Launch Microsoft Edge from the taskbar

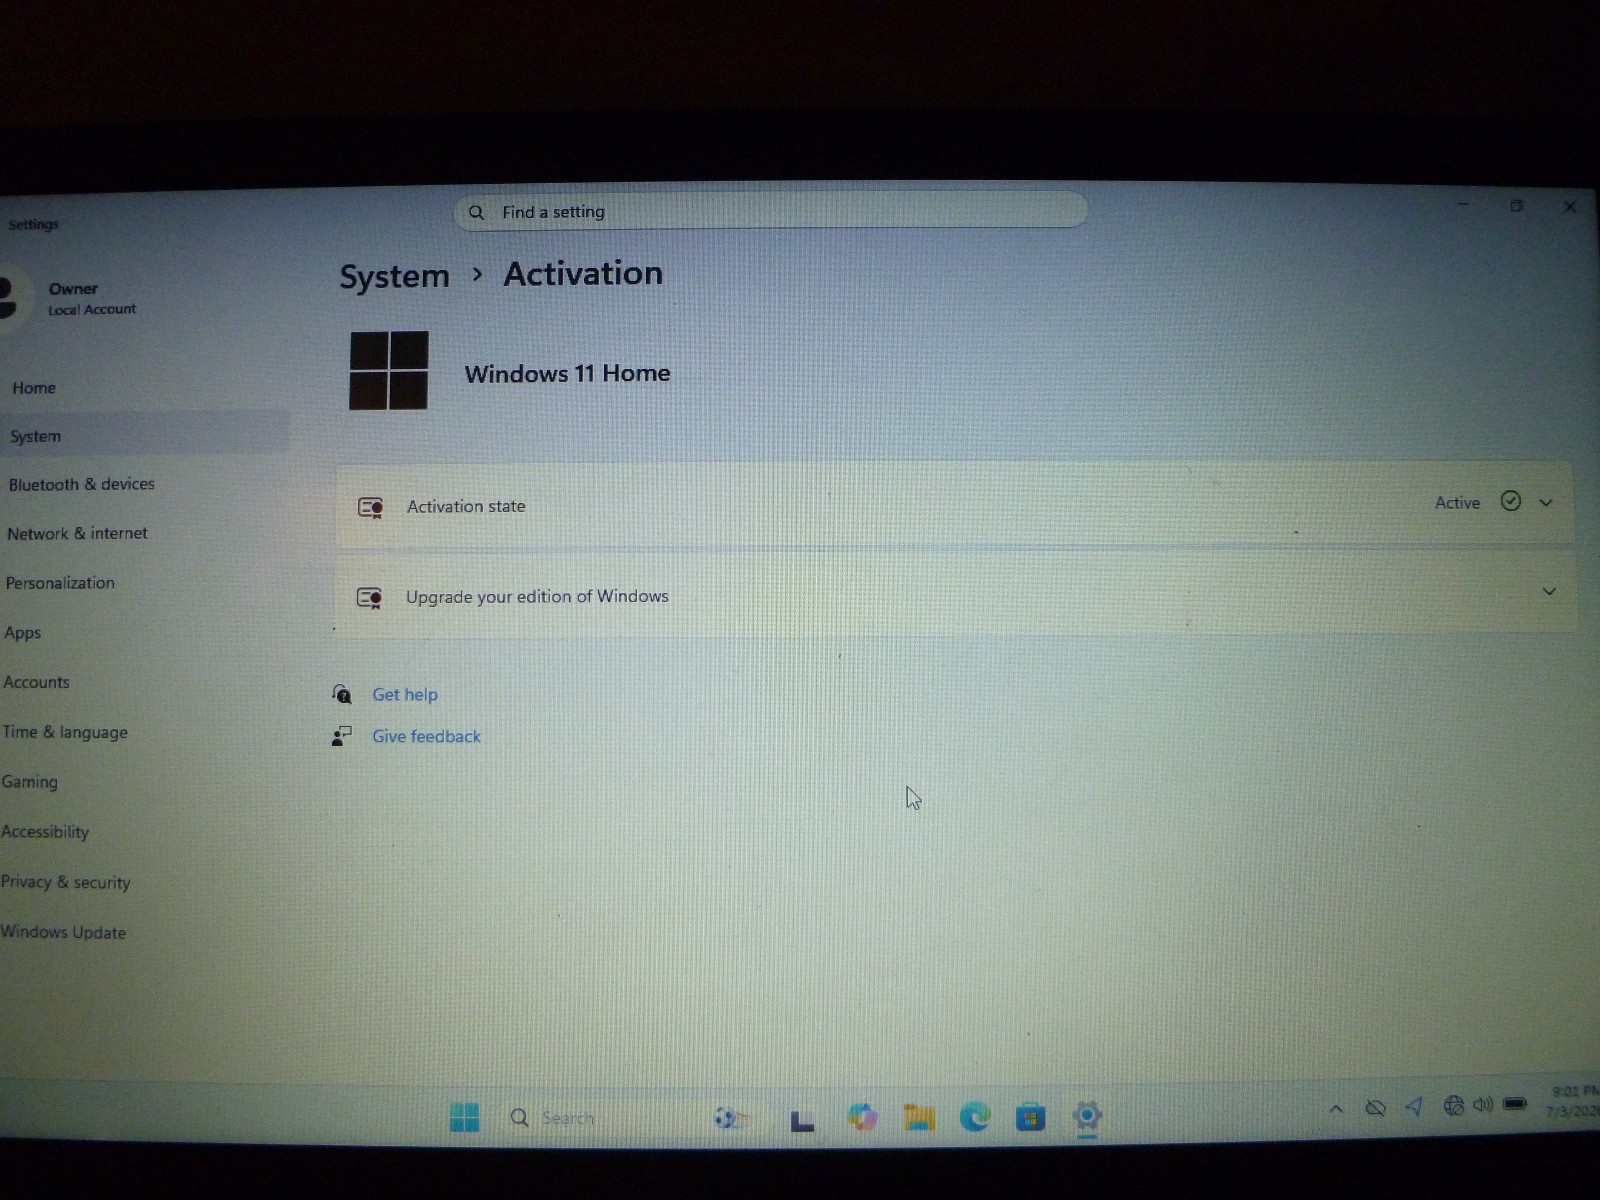[x=975, y=1115]
